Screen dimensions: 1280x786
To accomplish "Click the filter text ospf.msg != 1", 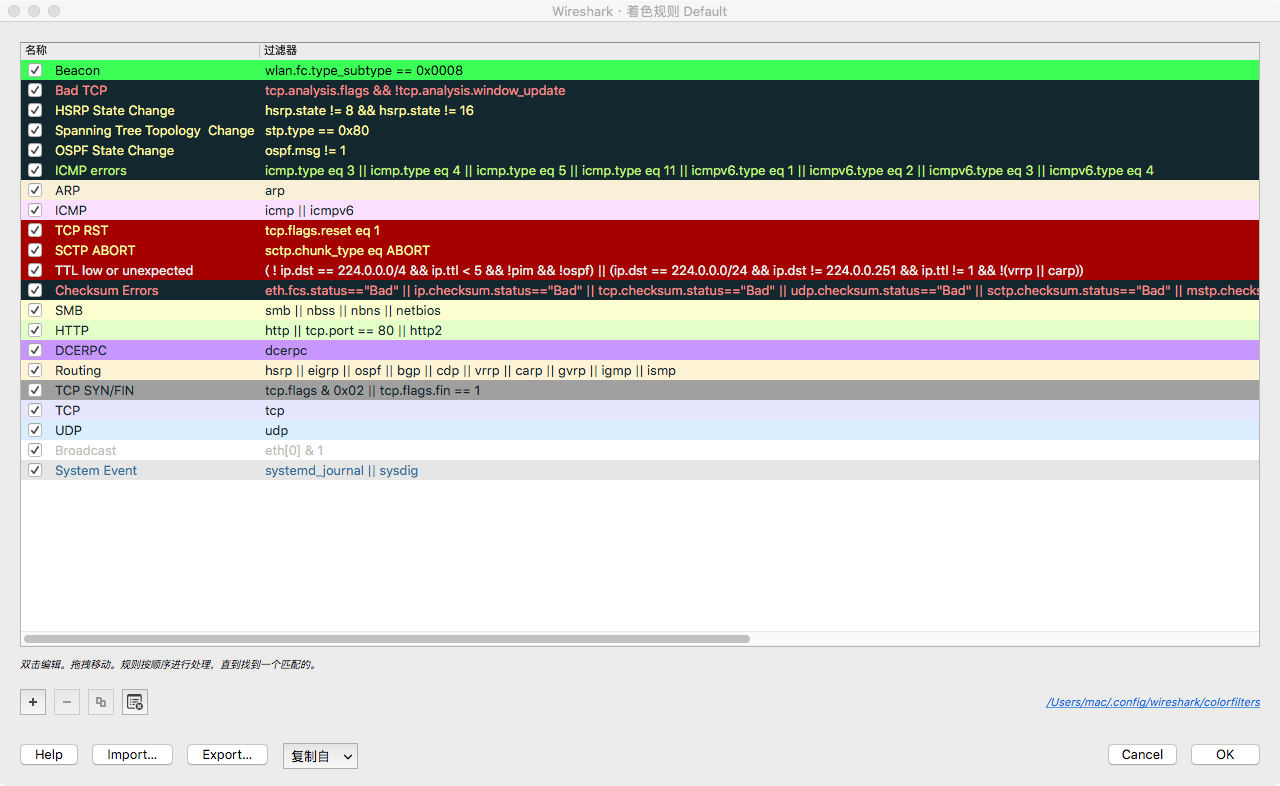I will [x=305, y=151].
